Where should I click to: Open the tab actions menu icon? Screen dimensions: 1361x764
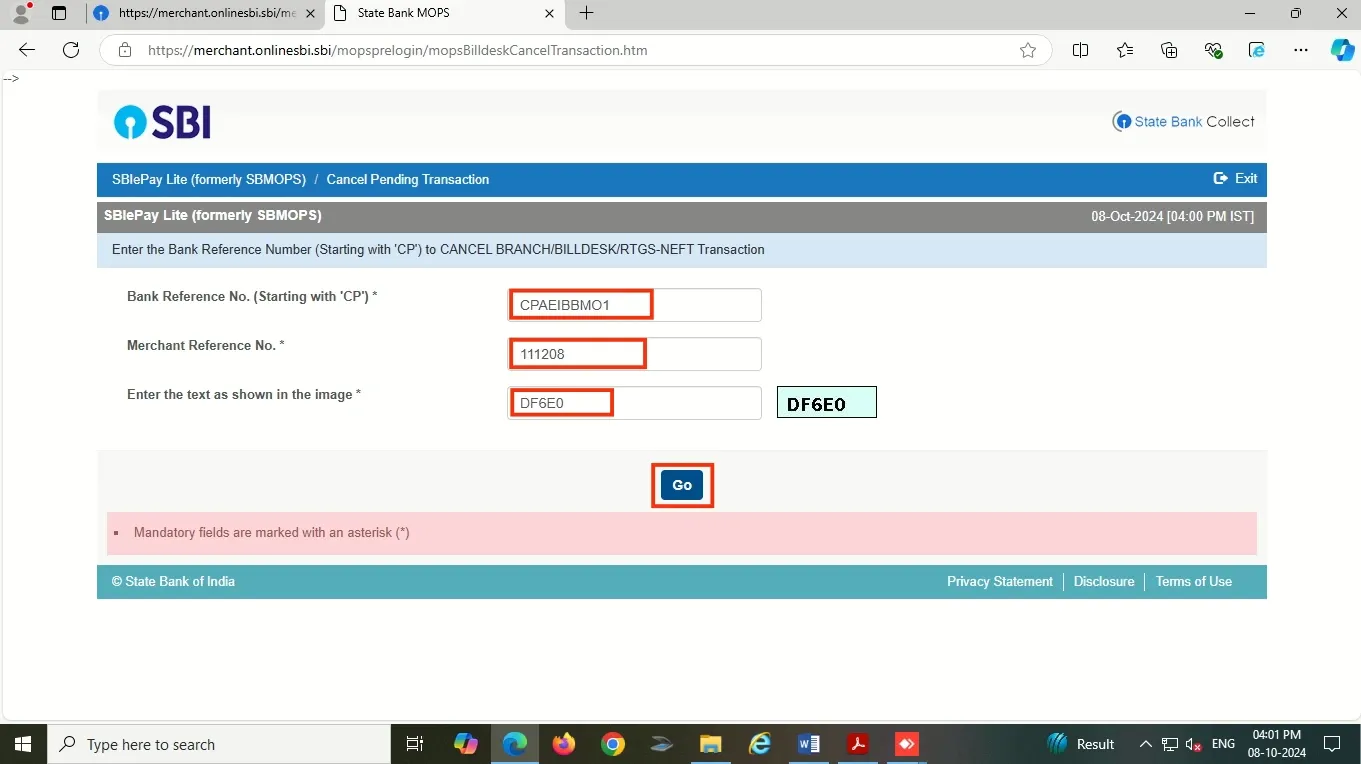[x=59, y=13]
